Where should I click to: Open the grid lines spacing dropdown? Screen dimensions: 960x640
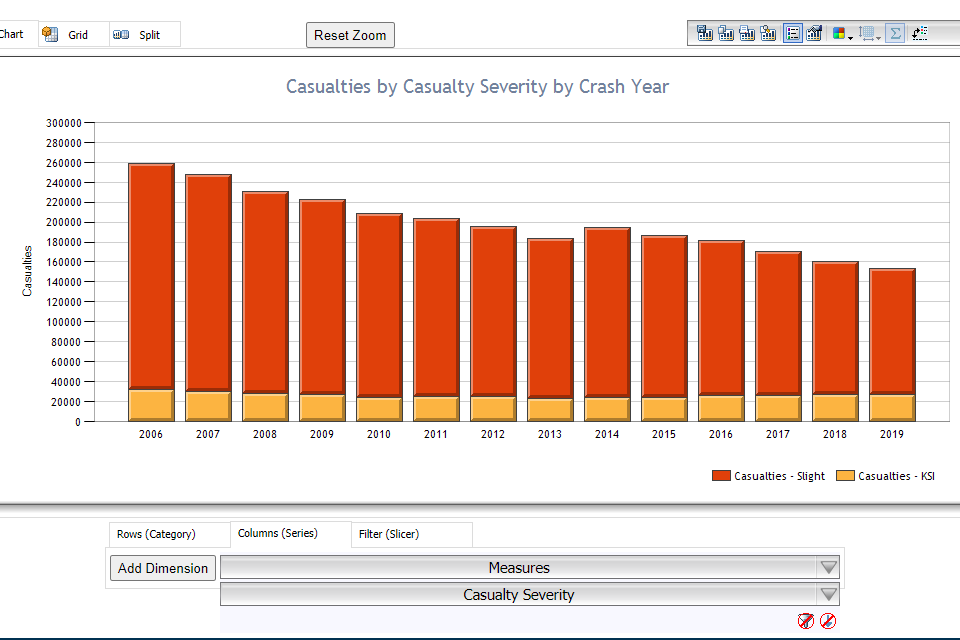click(x=870, y=33)
